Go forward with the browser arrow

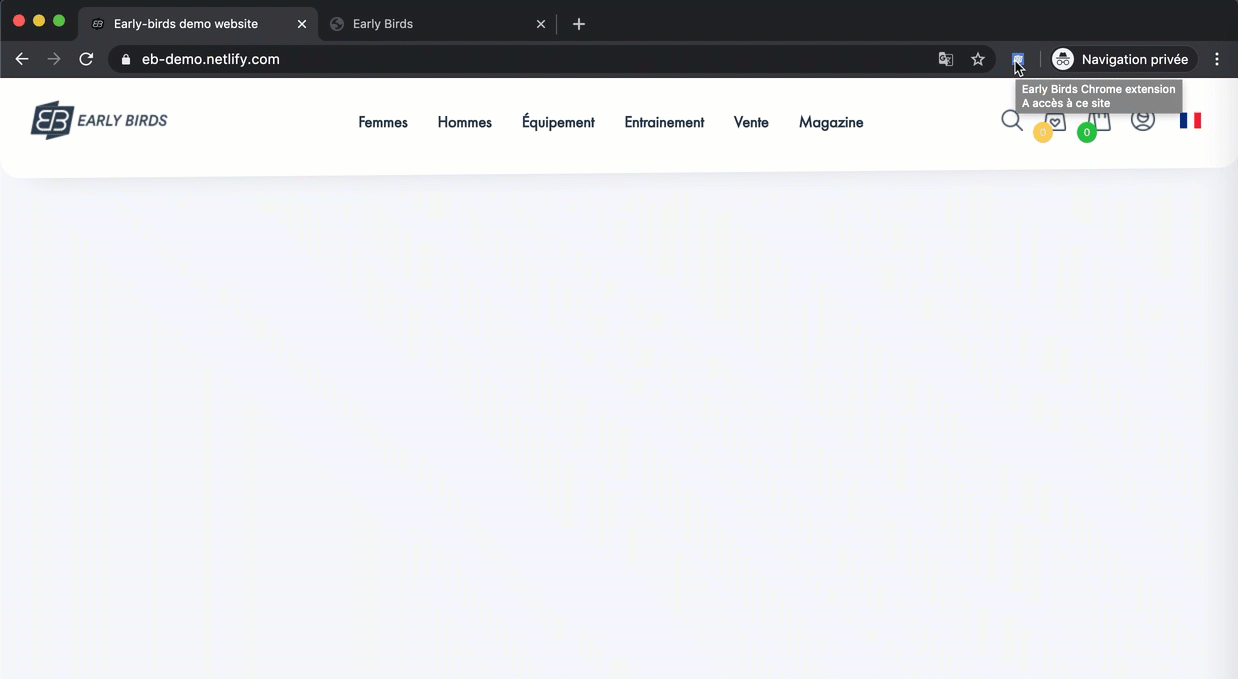[54, 59]
